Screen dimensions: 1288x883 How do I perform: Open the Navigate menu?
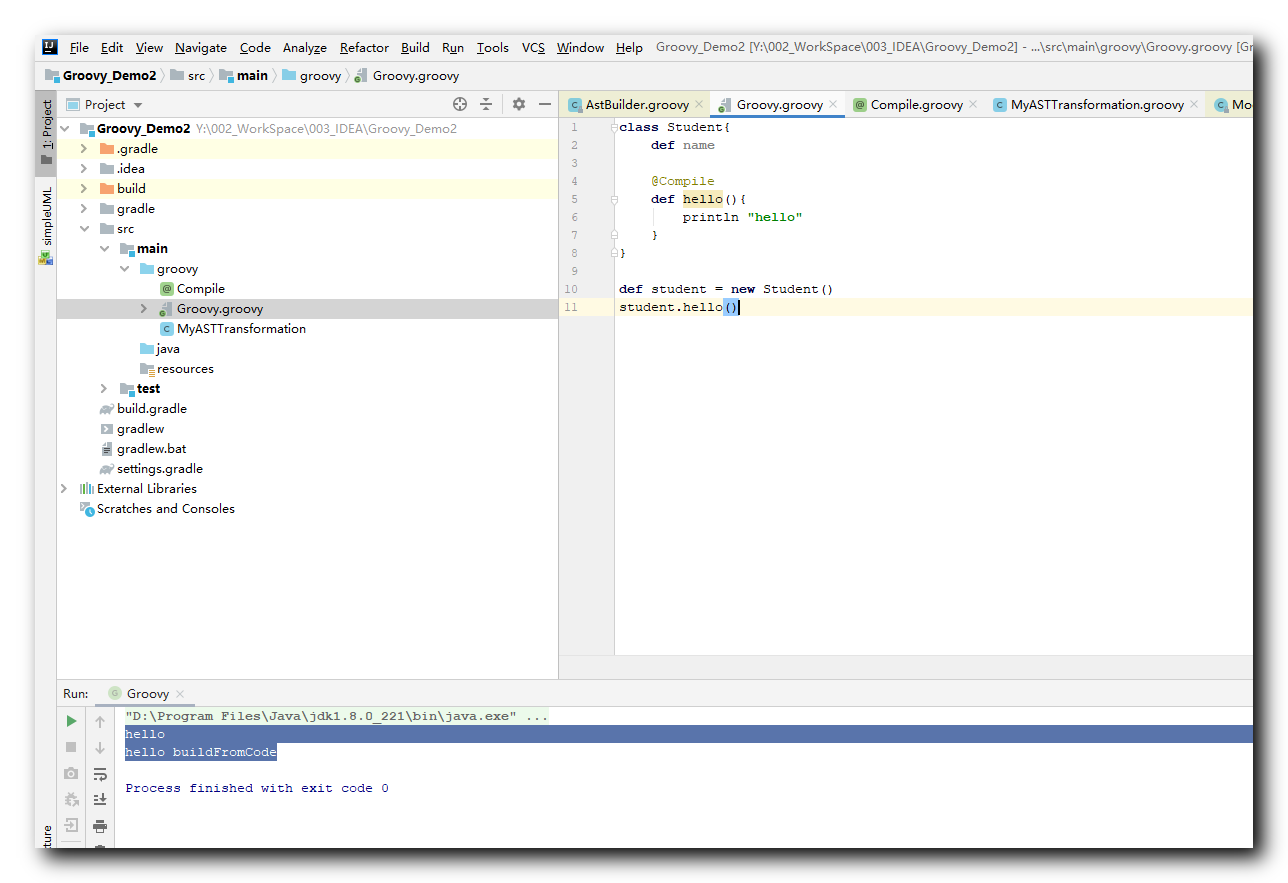(x=201, y=47)
